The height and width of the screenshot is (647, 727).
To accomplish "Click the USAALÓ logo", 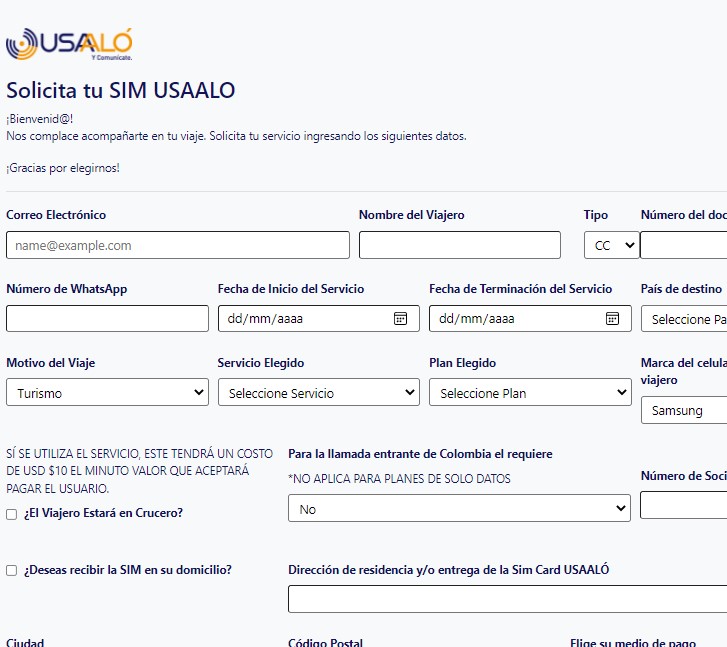I will [x=69, y=44].
